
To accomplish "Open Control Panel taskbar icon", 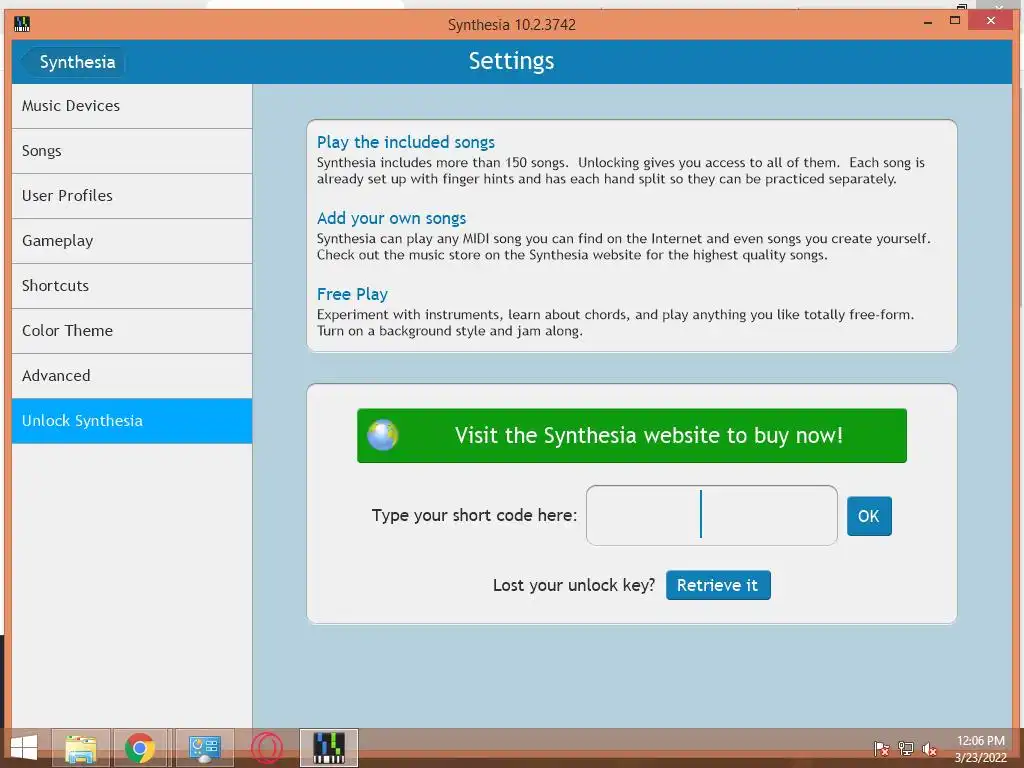I will click(204, 748).
